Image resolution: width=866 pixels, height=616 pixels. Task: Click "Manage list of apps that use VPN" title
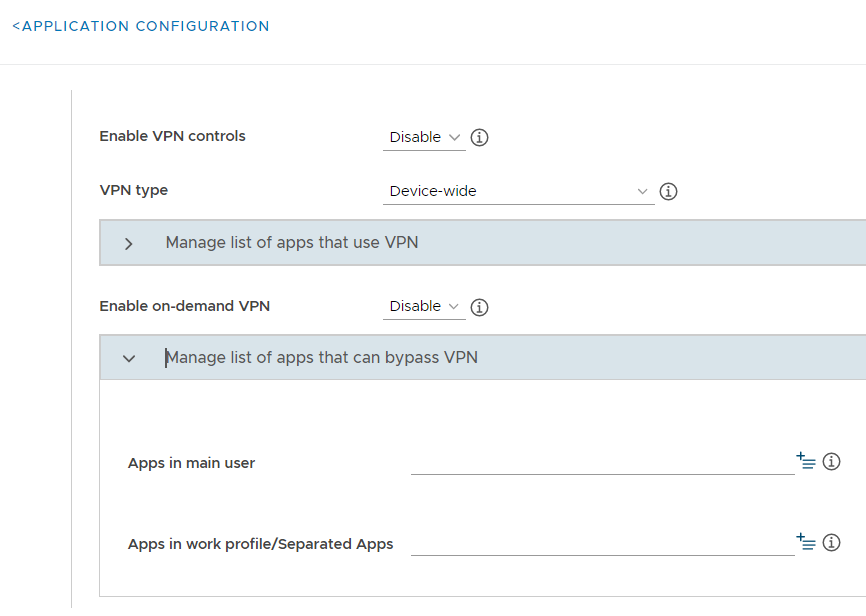[x=292, y=242]
